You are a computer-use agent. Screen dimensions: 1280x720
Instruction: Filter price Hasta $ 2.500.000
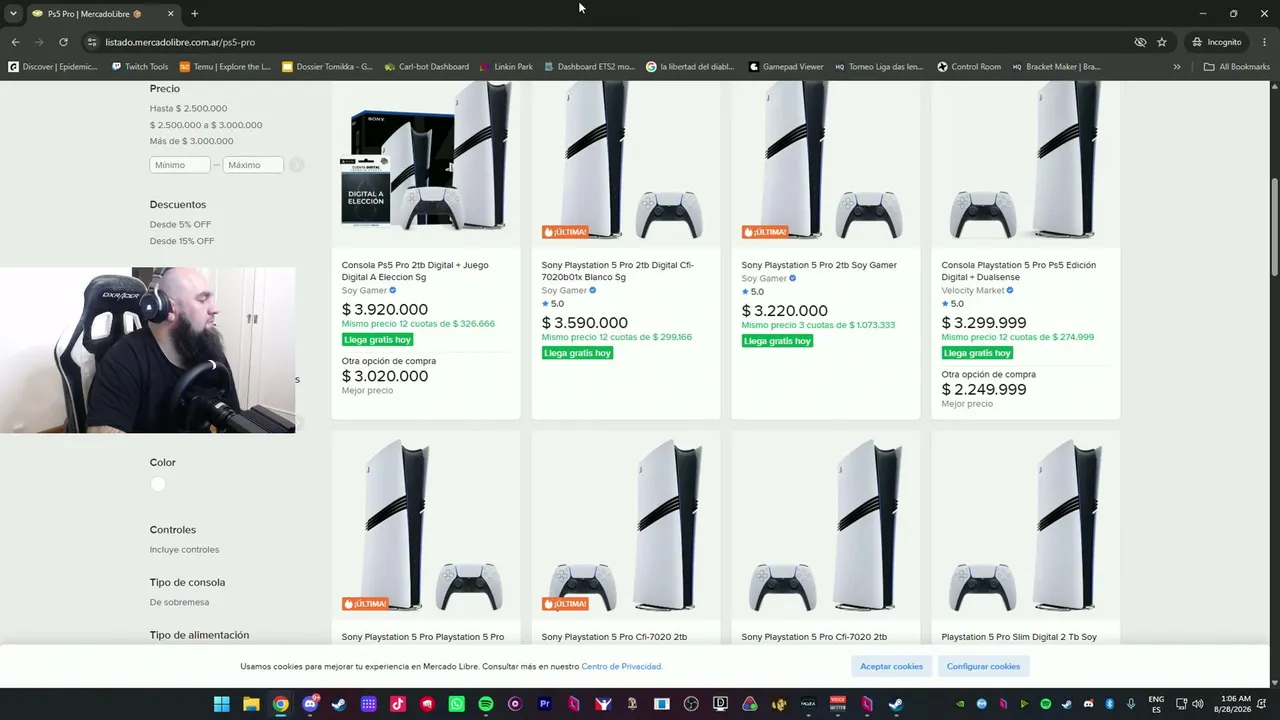[x=188, y=108]
